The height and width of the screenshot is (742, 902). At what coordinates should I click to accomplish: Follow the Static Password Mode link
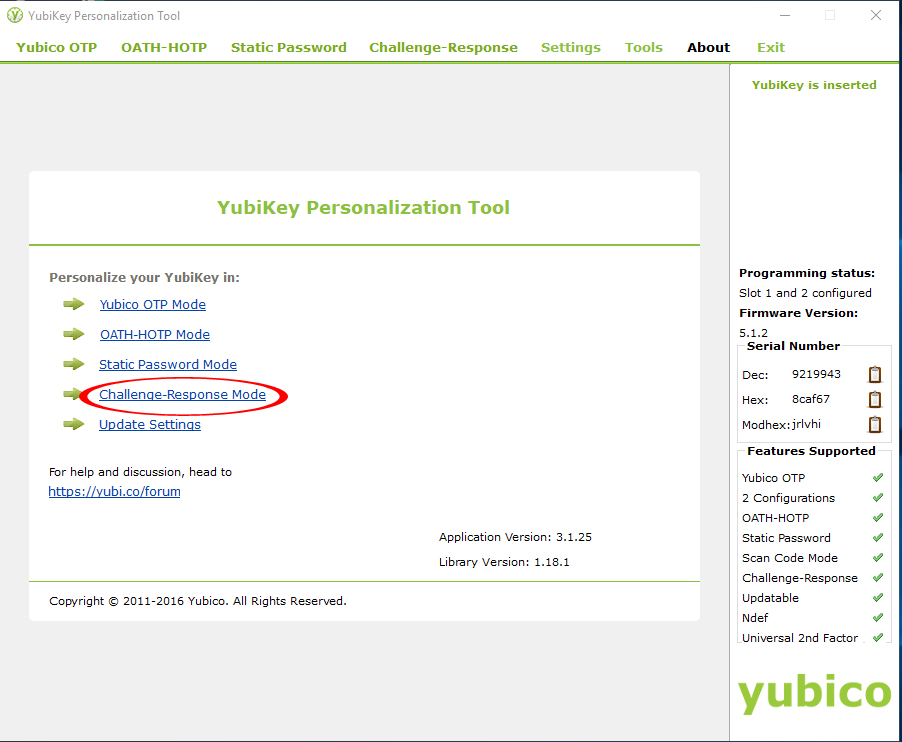tap(168, 364)
